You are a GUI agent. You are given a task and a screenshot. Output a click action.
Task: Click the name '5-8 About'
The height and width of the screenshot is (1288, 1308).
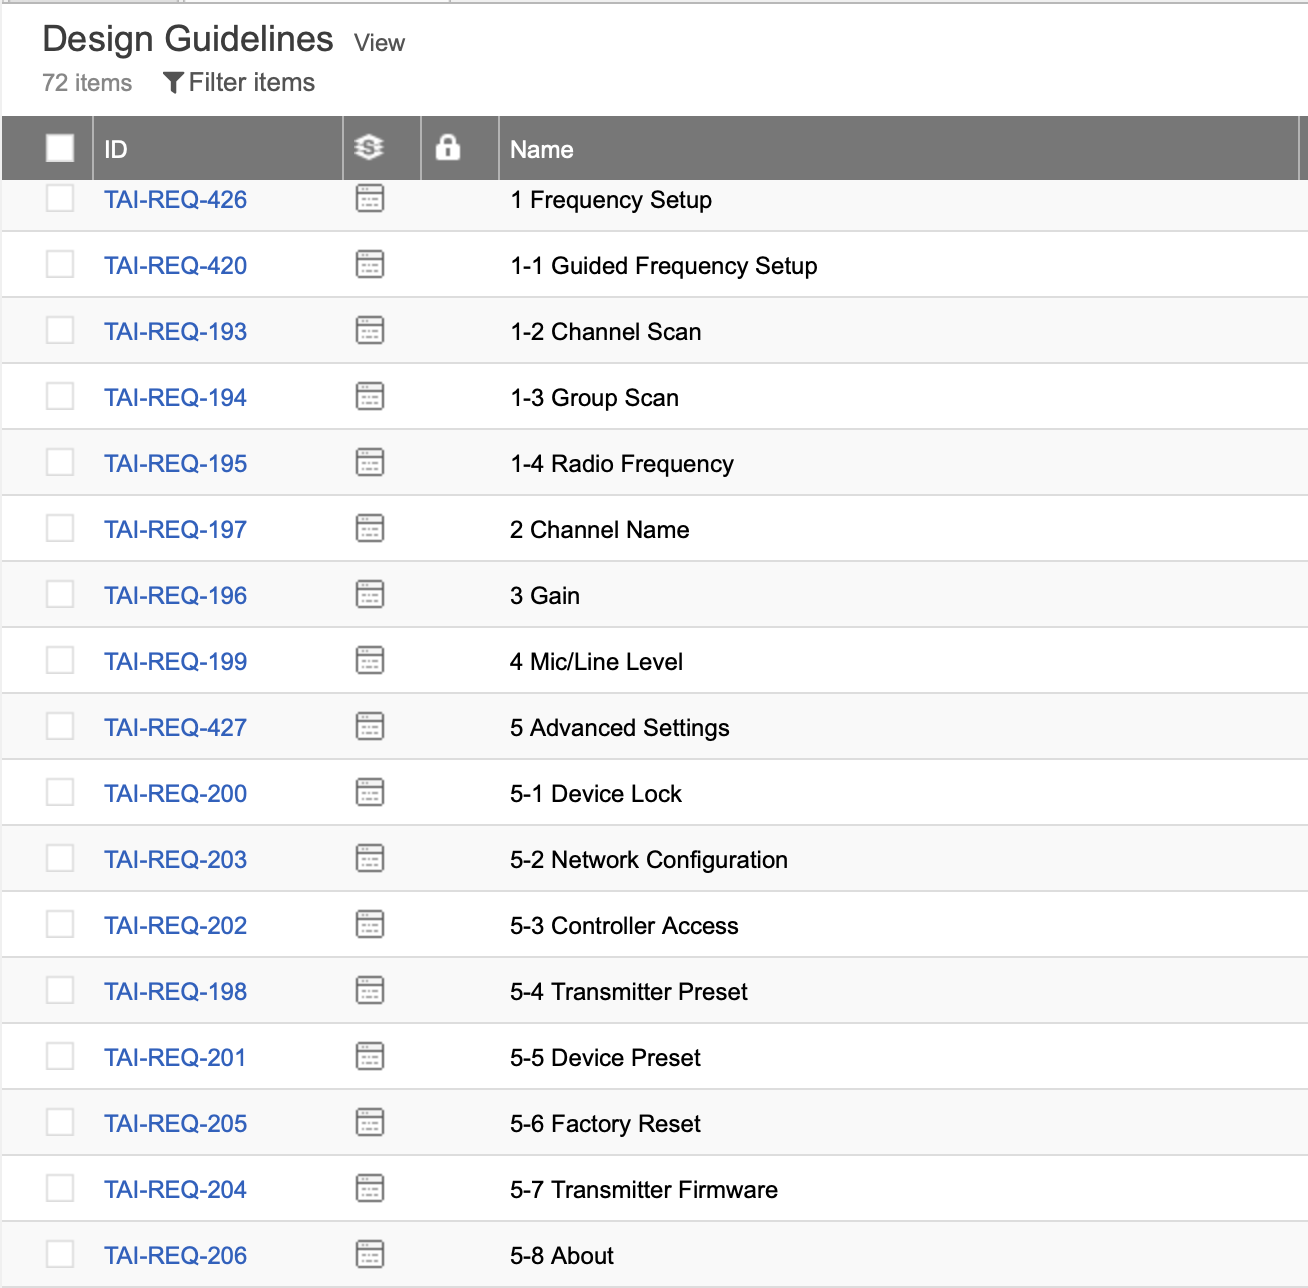tap(562, 1255)
